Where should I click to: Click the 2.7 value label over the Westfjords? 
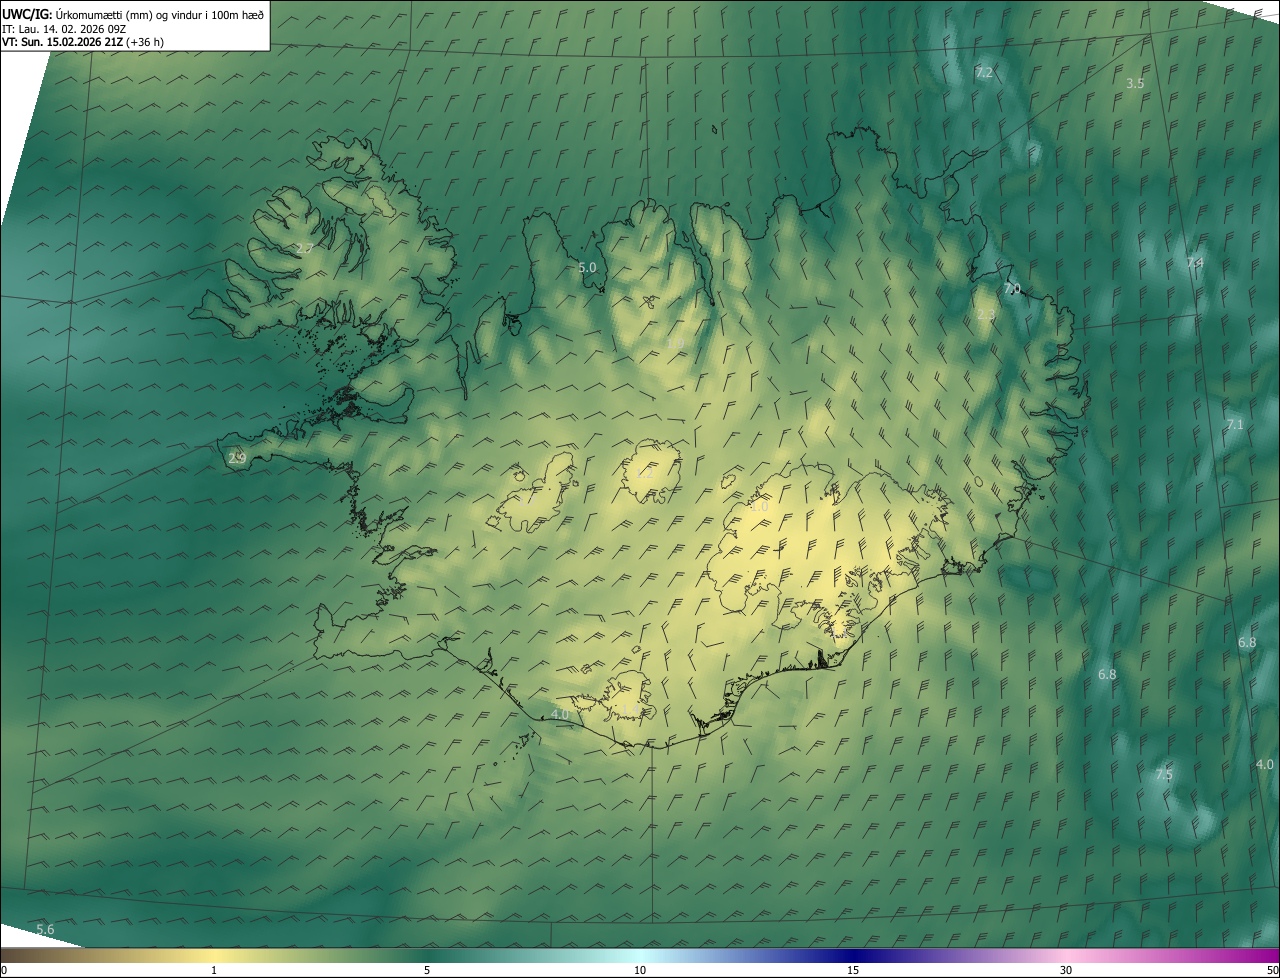coord(305,248)
